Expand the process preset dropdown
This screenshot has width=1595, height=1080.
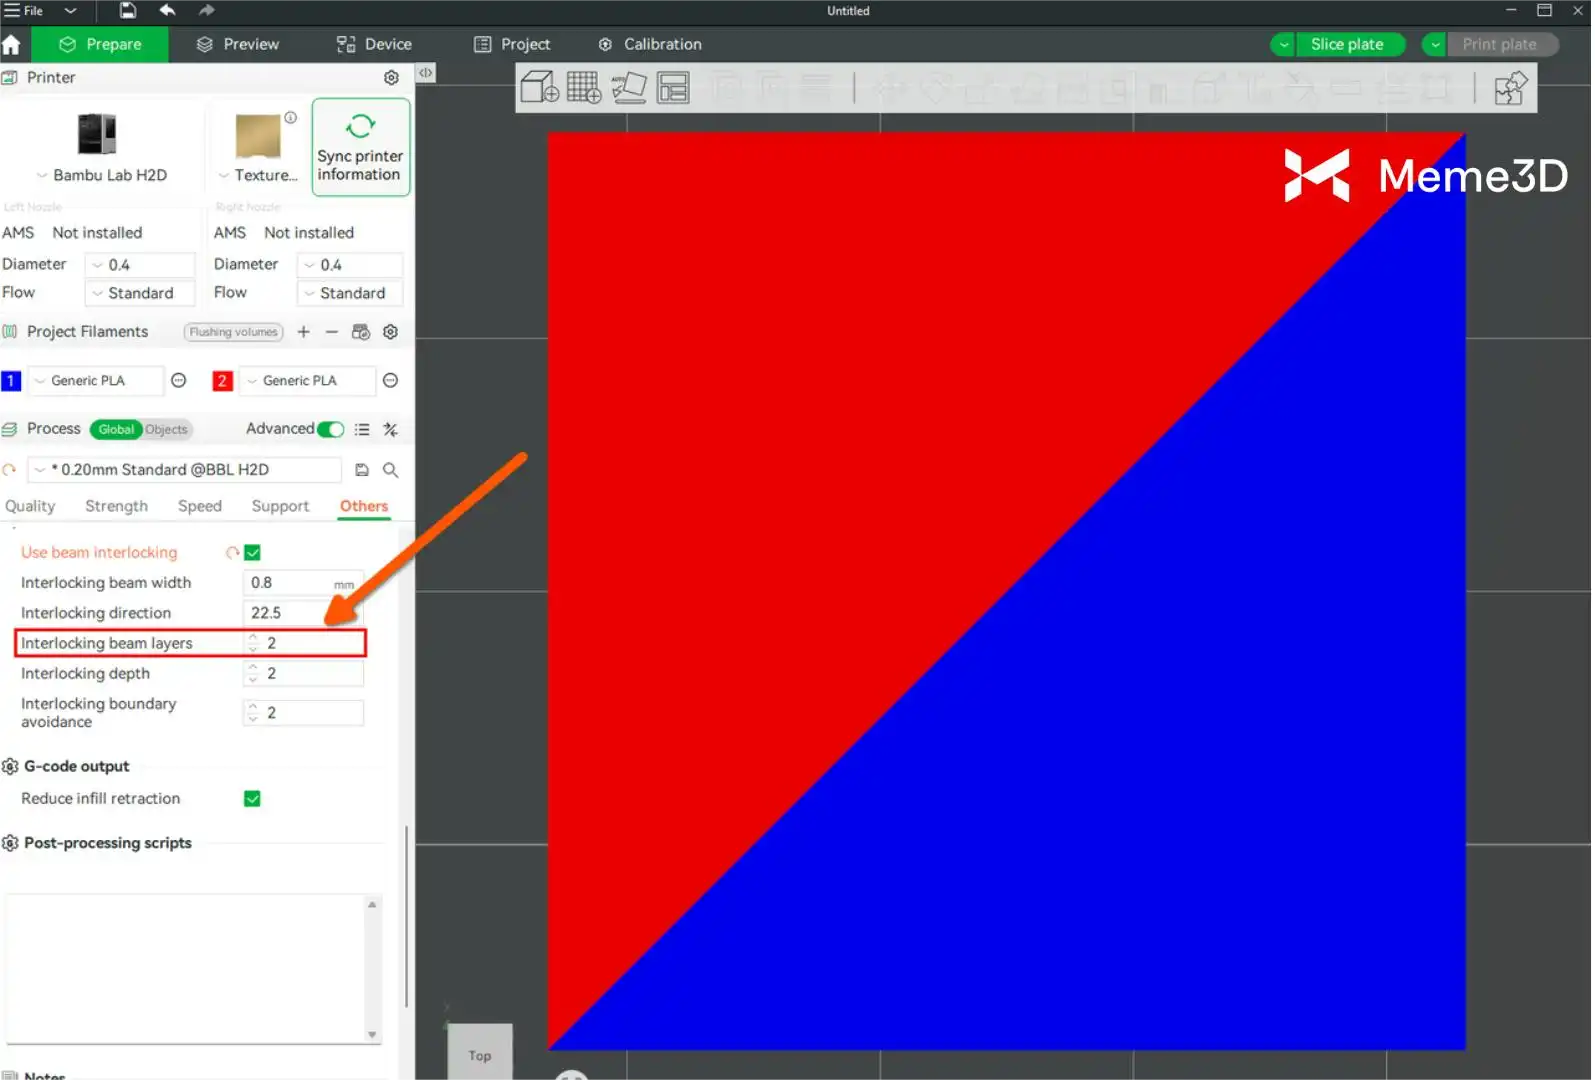click(x=185, y=470)
